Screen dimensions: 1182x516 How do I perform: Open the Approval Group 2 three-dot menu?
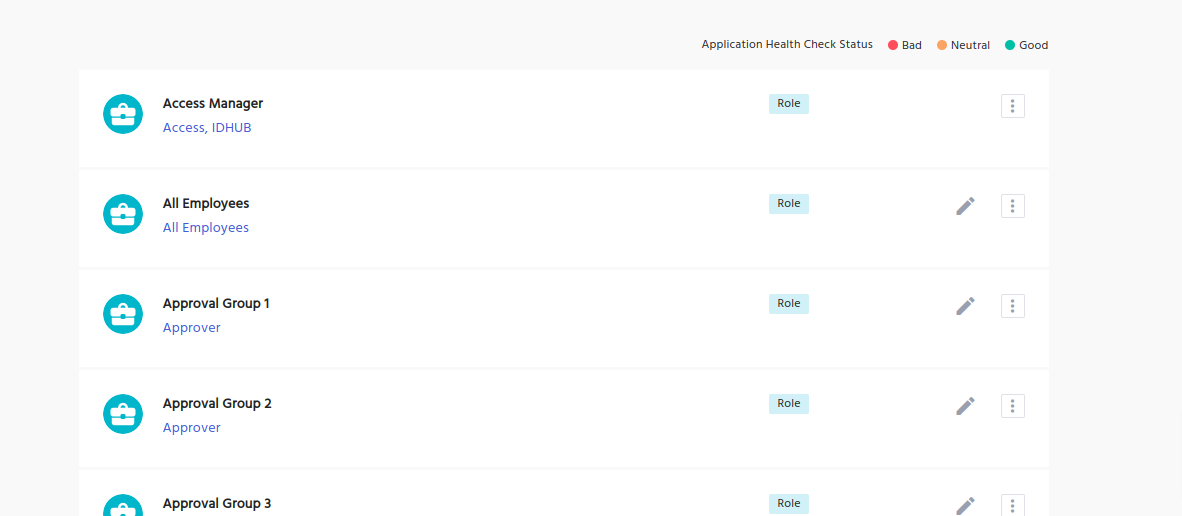[x=1012, y=406]
